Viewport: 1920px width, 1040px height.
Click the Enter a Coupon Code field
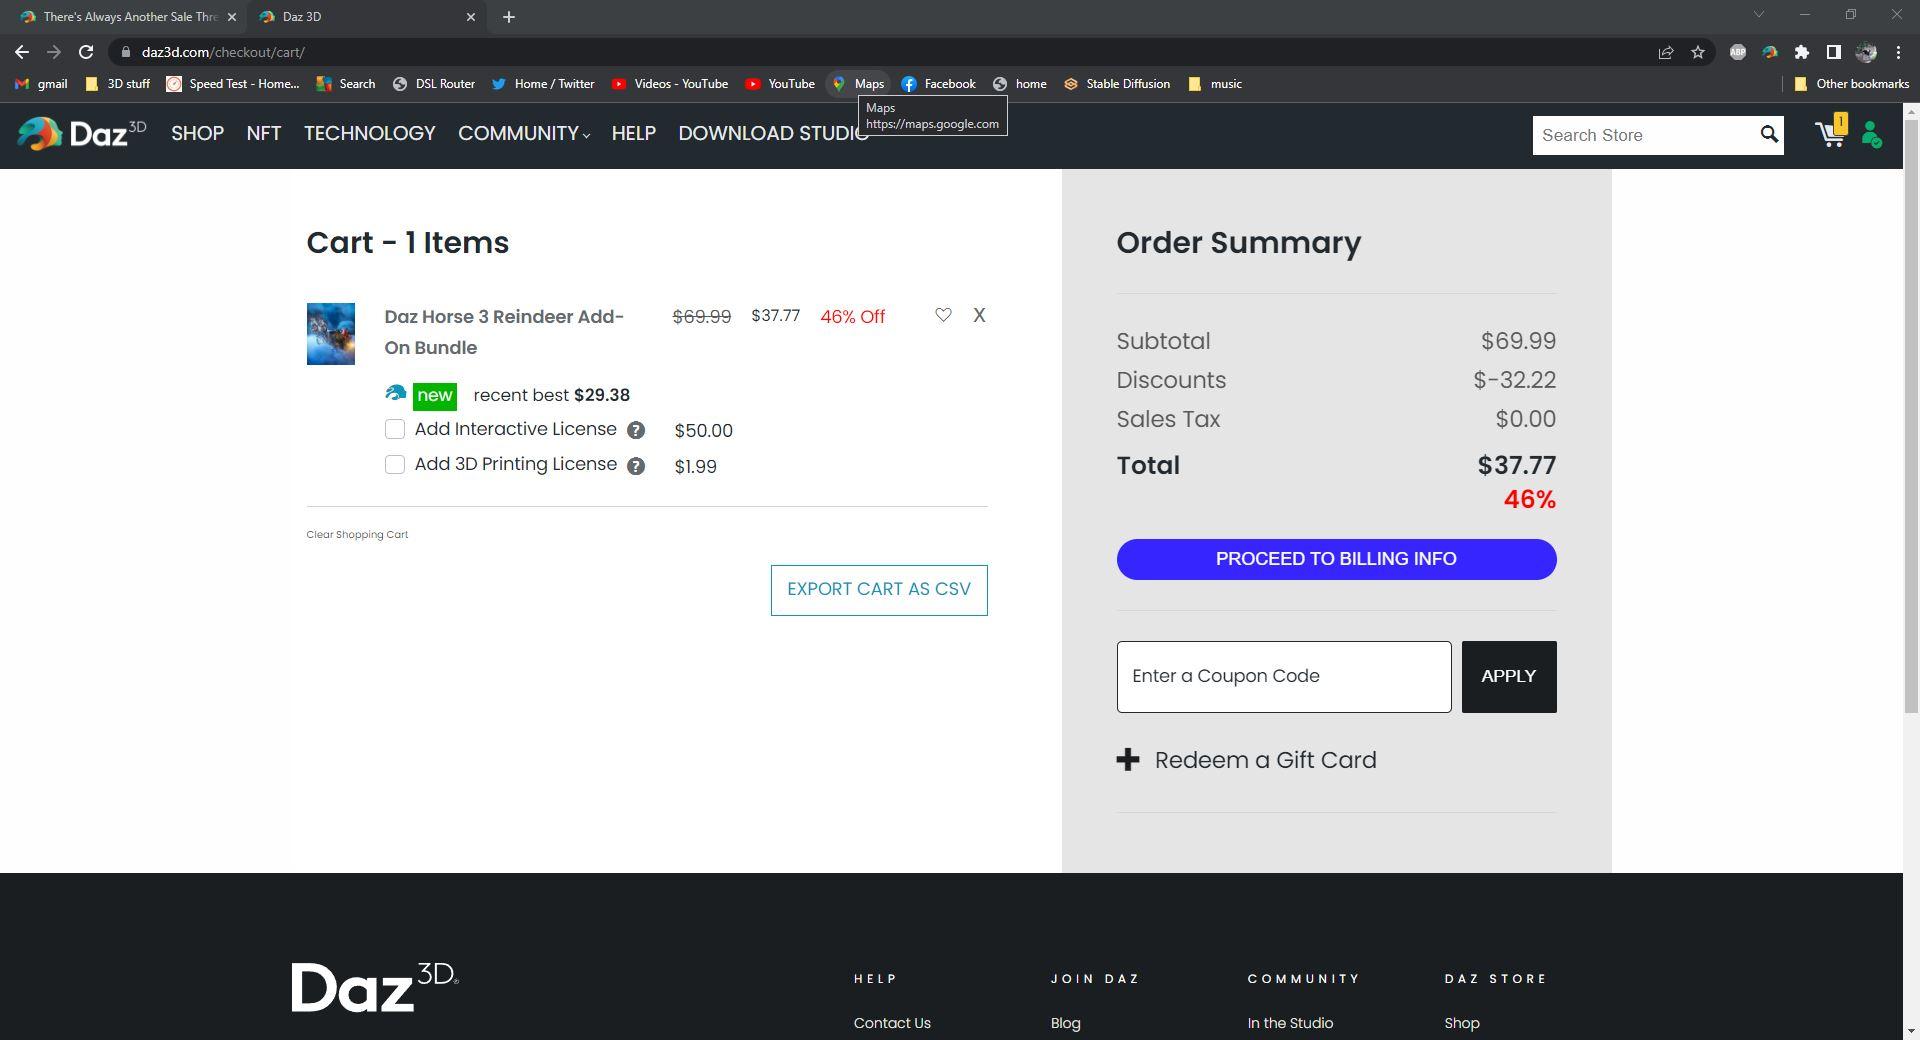[1284, 677]
